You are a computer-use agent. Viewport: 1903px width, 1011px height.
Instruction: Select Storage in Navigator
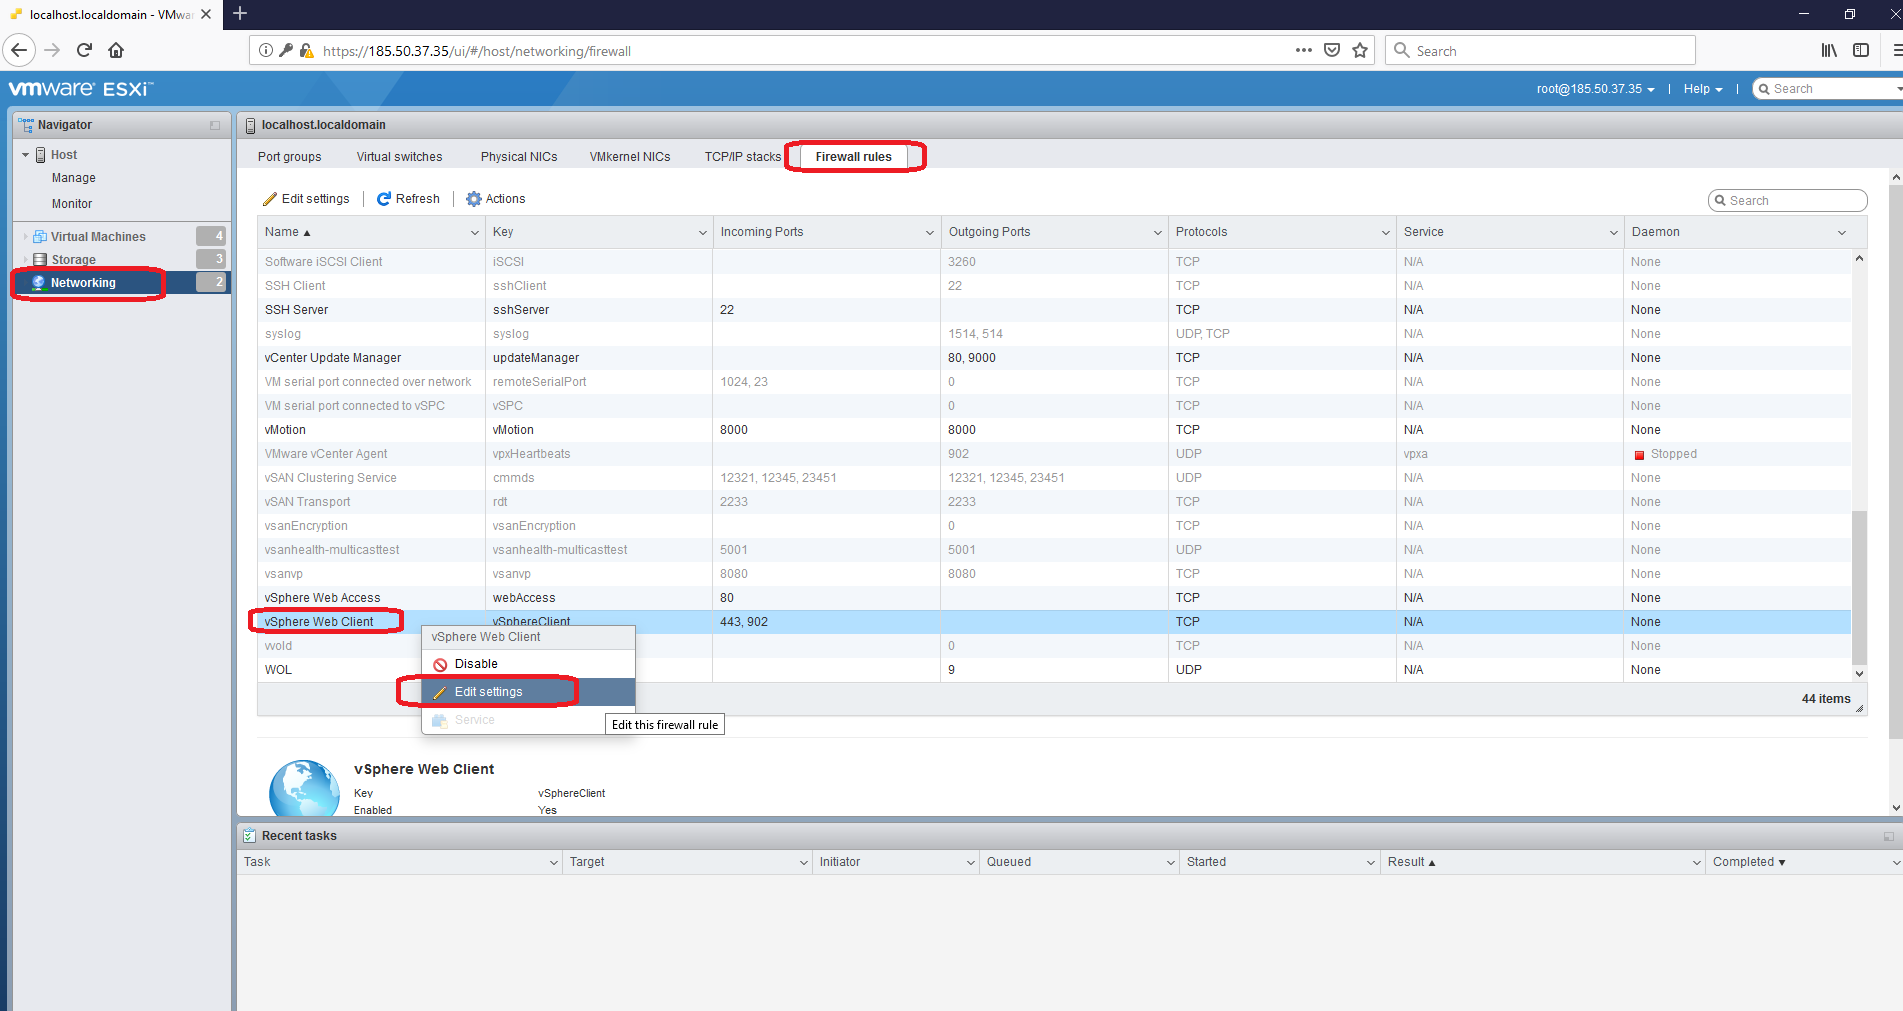point(74,260)
